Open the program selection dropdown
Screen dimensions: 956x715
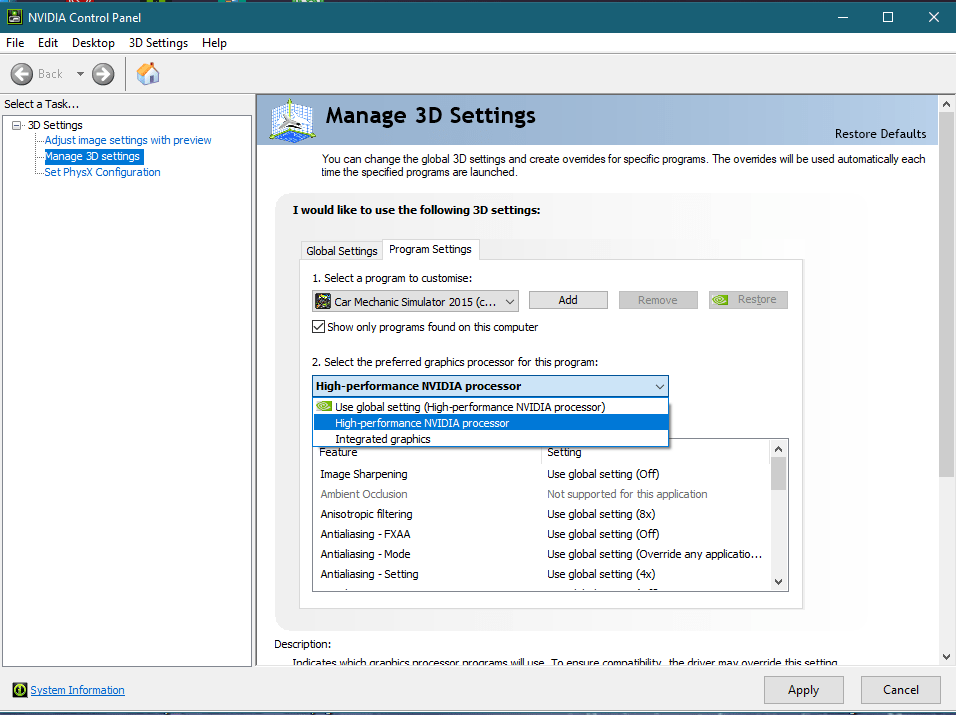coord(415,301)
